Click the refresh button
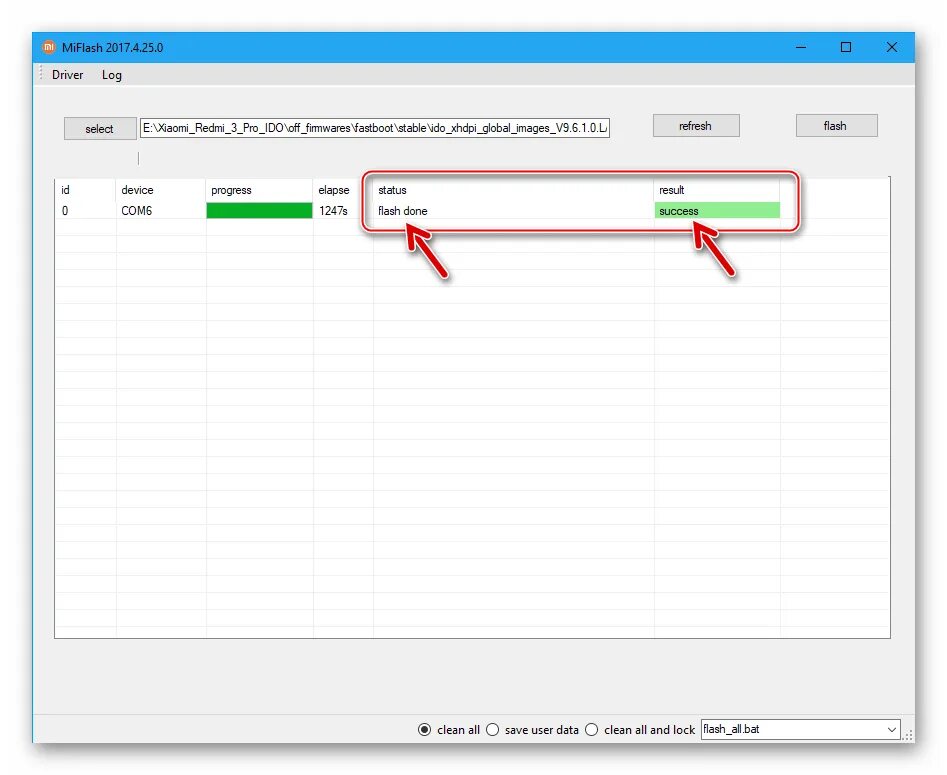This screenshot has width=947, height=775. (x=696, y=126)
